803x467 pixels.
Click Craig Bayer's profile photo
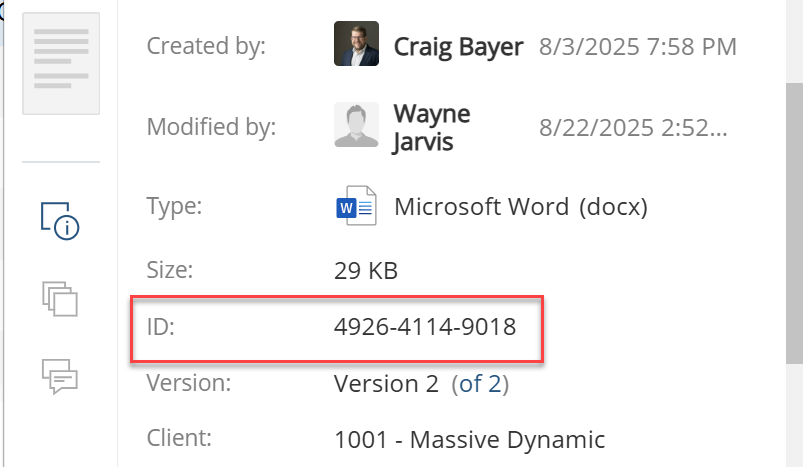[x=356, y=45]
